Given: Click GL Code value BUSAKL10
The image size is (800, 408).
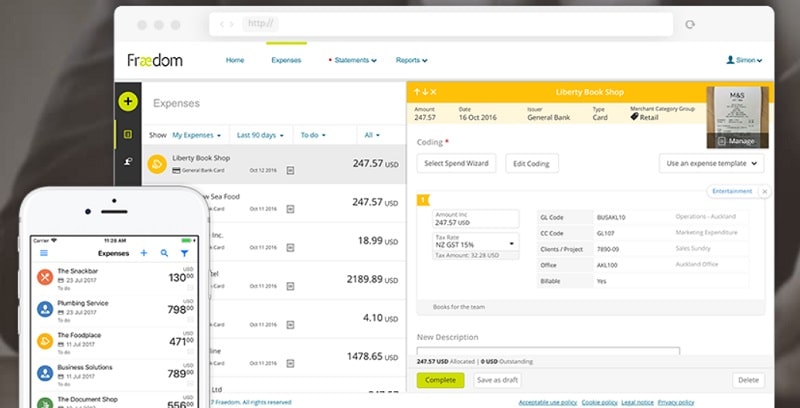Looking at the screenshot, I should [x=611, y=217].
